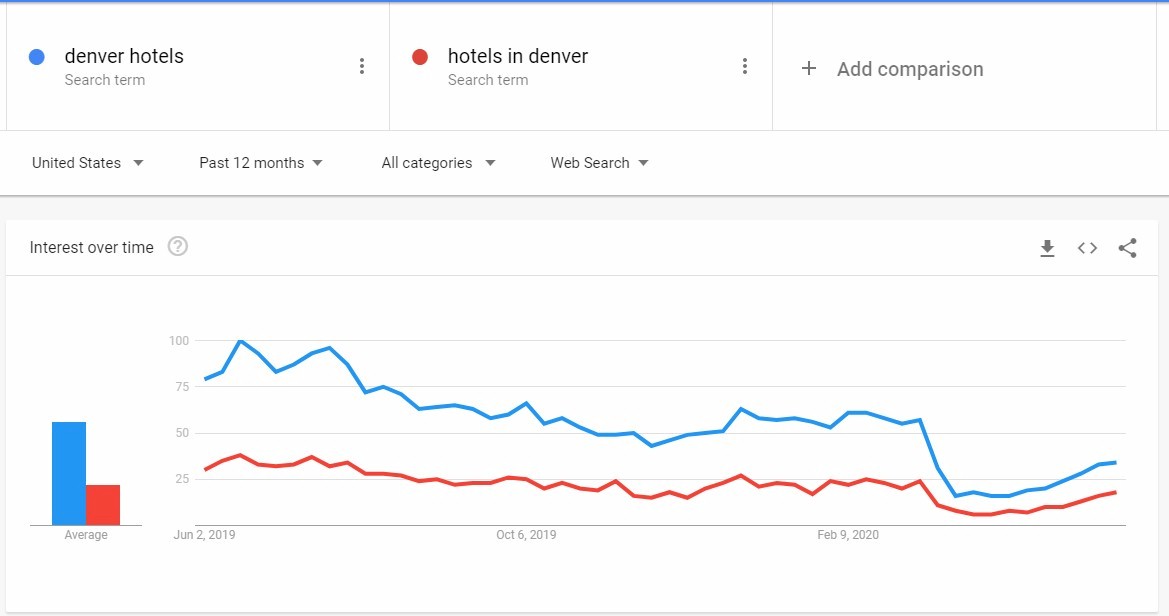Open options menu for hotels in denver
Viewport: 1169px width, 616px height.
pos(744,66)
